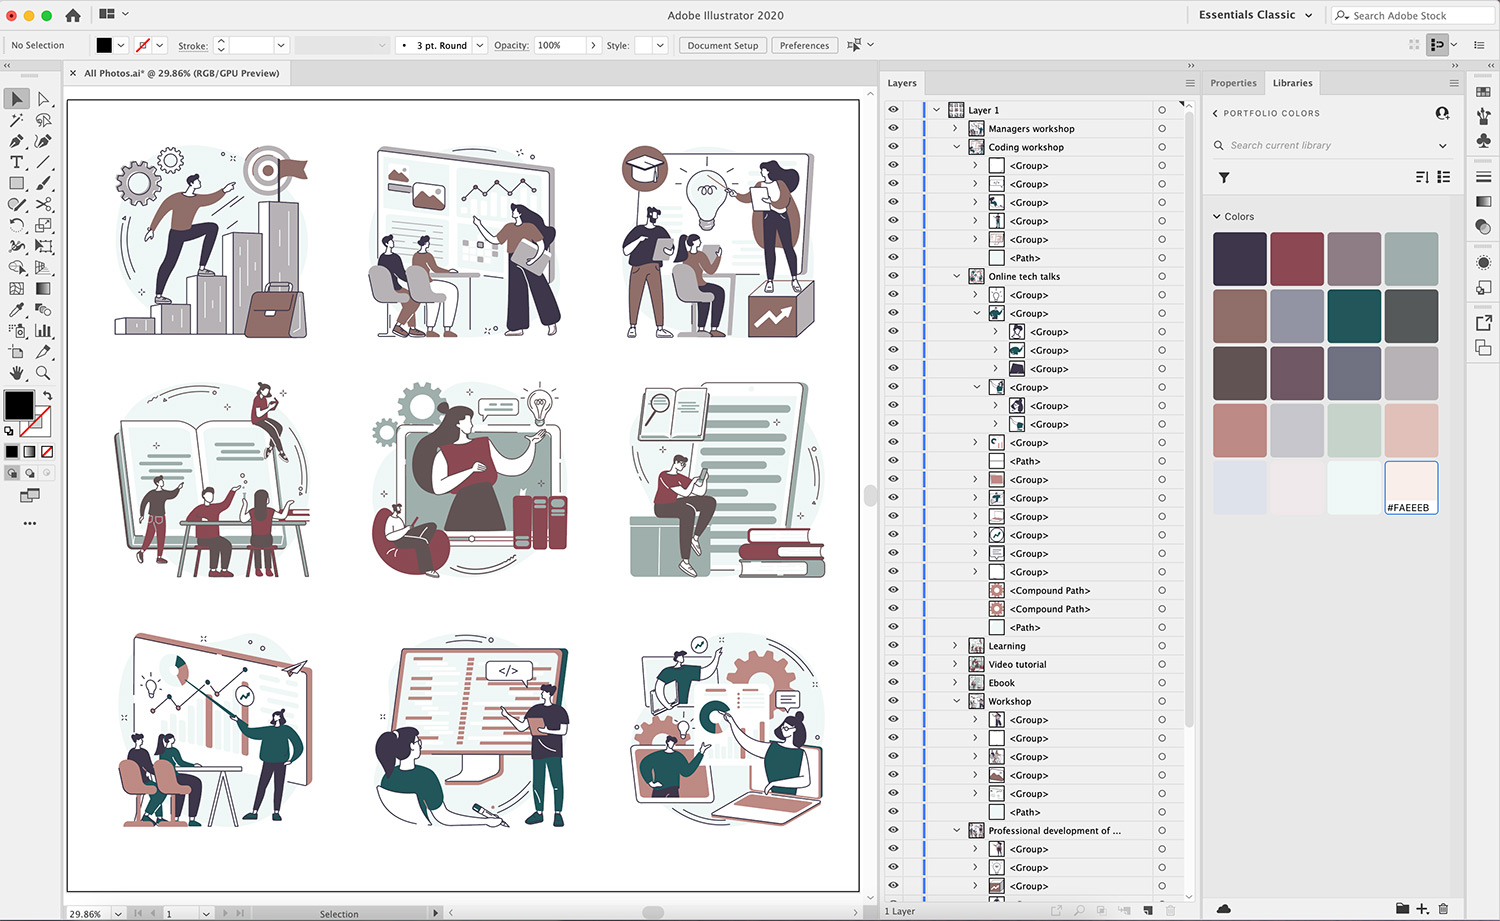The image size is (1500, 921).
Task: Select the Direct Selection tool
Action: pyautogui.click(x=43, y=99)
